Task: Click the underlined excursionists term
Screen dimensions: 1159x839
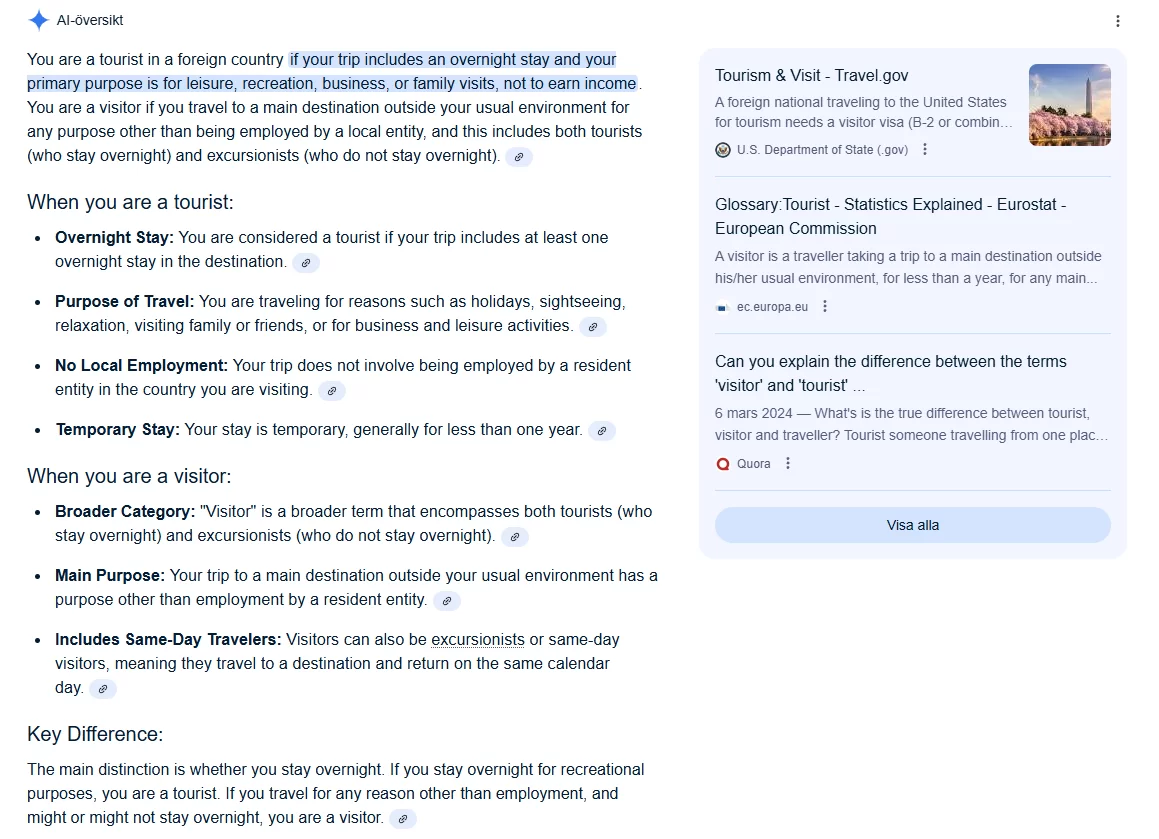Action: click(x=477, y=639)
